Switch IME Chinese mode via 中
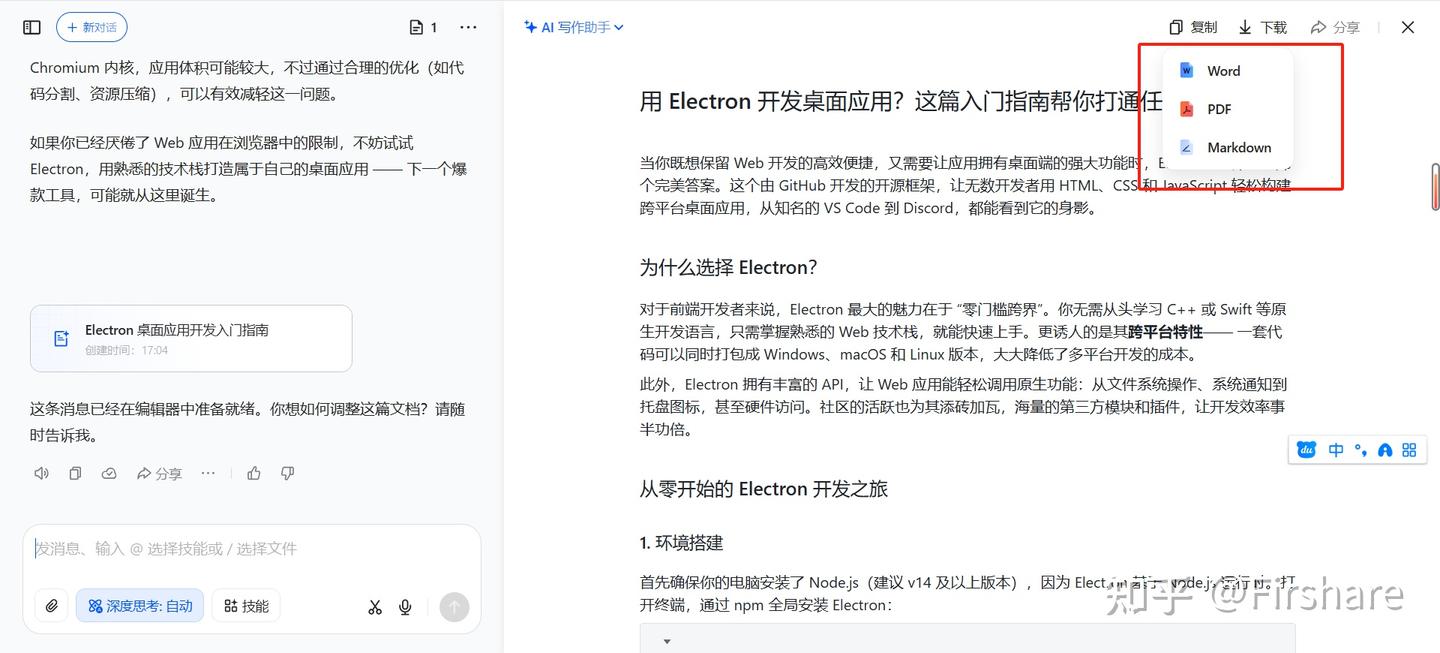Viewport: 1440px width, 653px height. click(x=1336, y=450)
